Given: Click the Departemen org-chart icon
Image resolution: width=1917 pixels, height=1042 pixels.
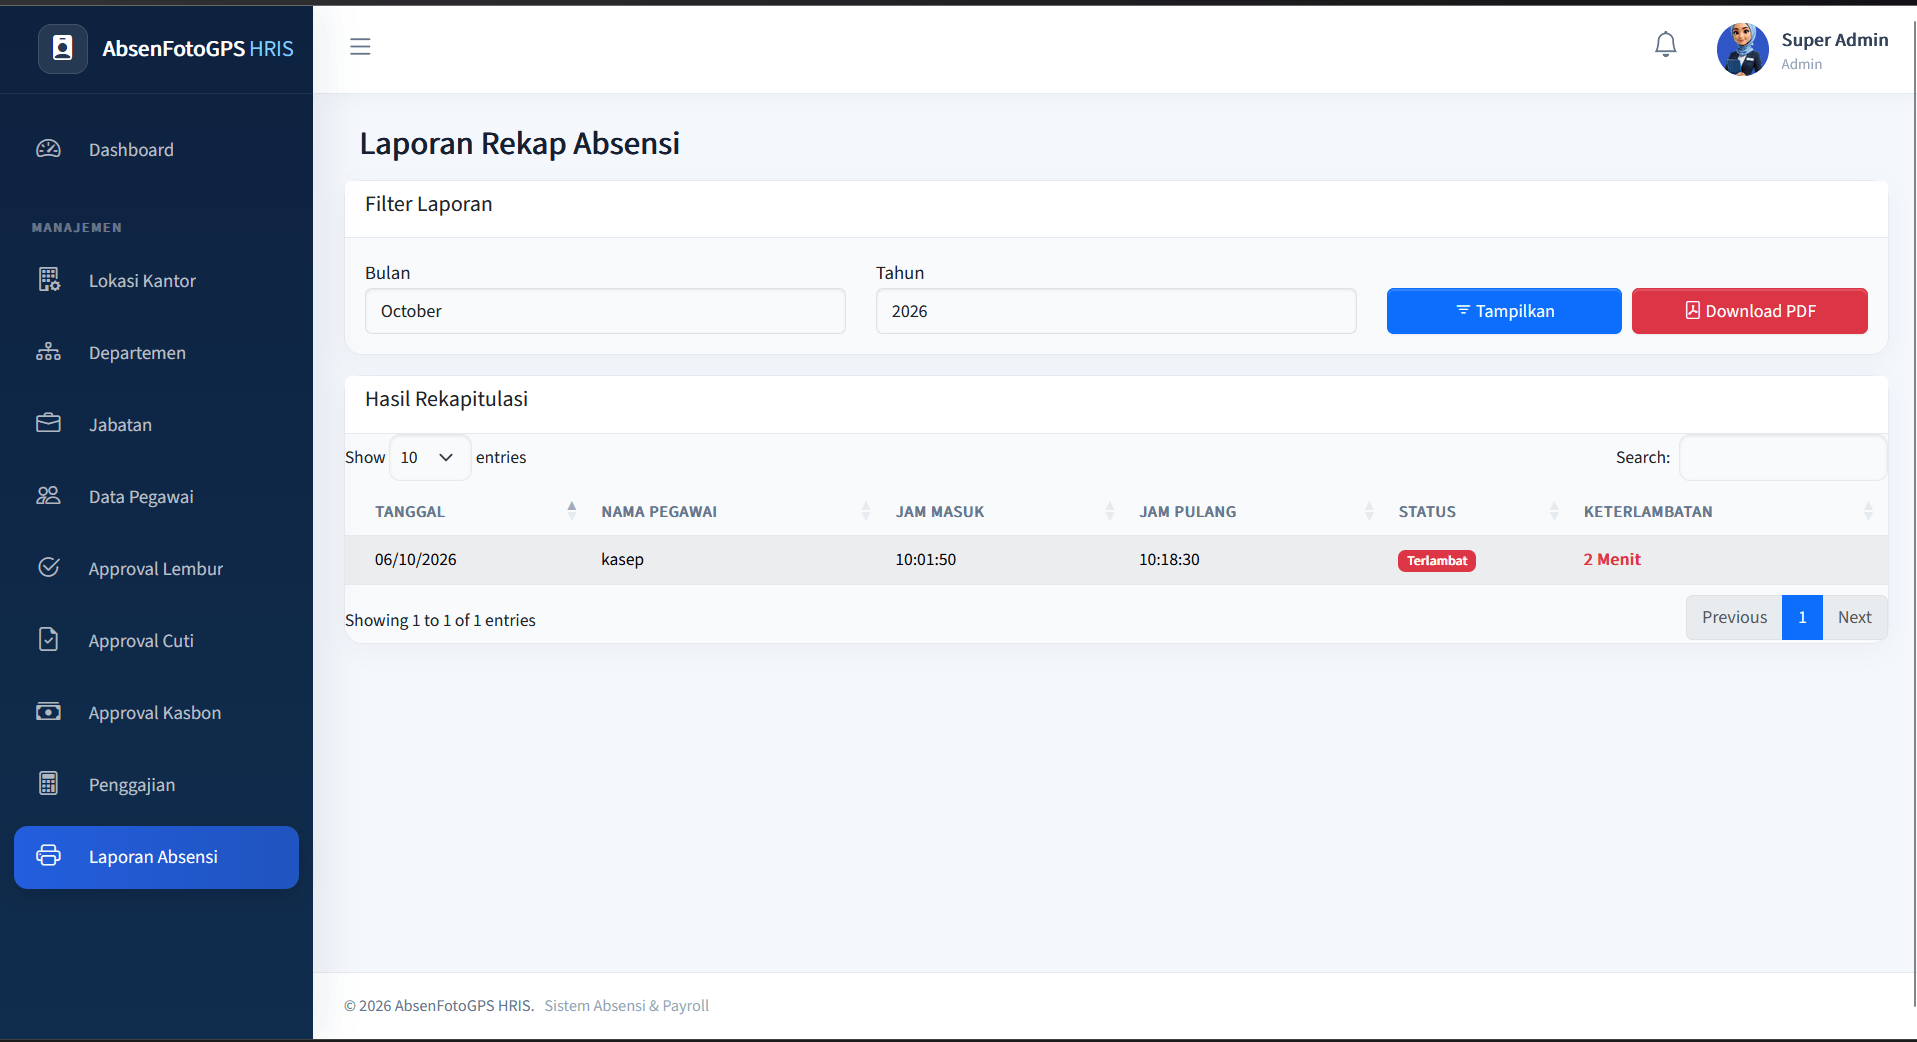Looking at the screenshot, I should (49, 352).
